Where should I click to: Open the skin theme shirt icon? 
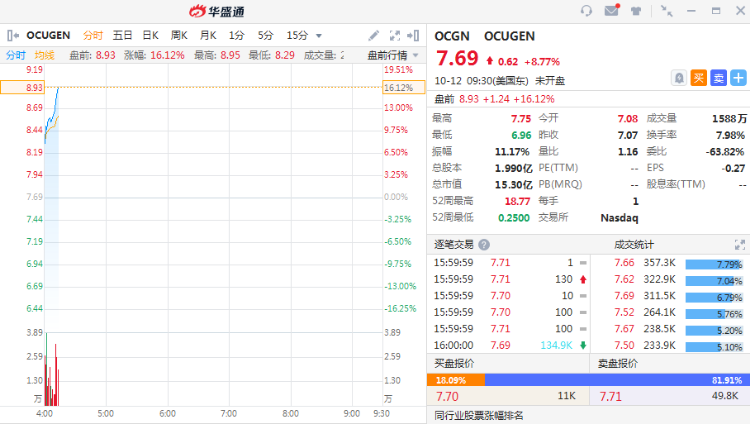(x=636, y=11)
